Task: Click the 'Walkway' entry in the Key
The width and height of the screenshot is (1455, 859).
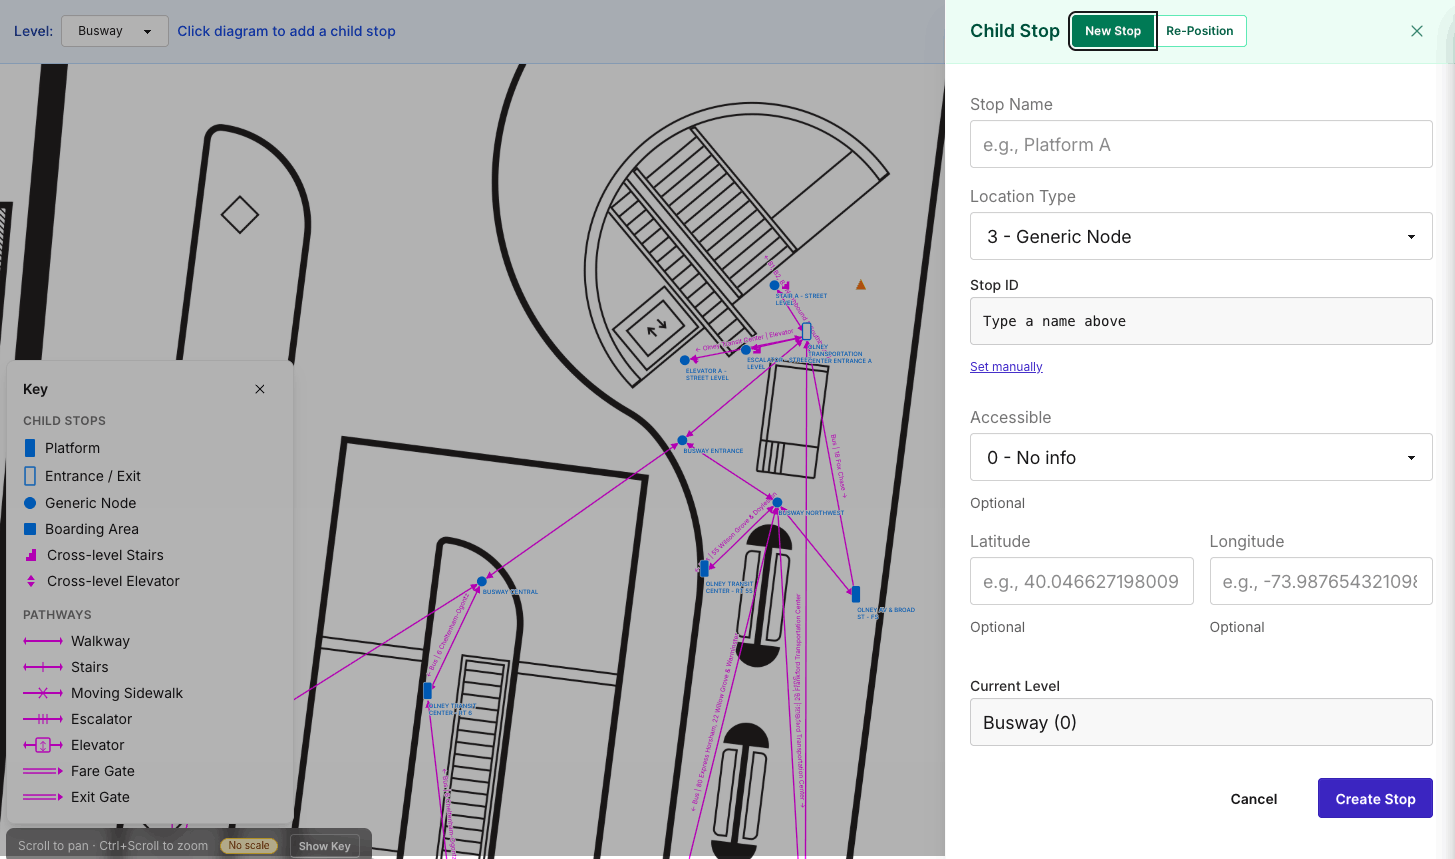Action: point(100,641)
